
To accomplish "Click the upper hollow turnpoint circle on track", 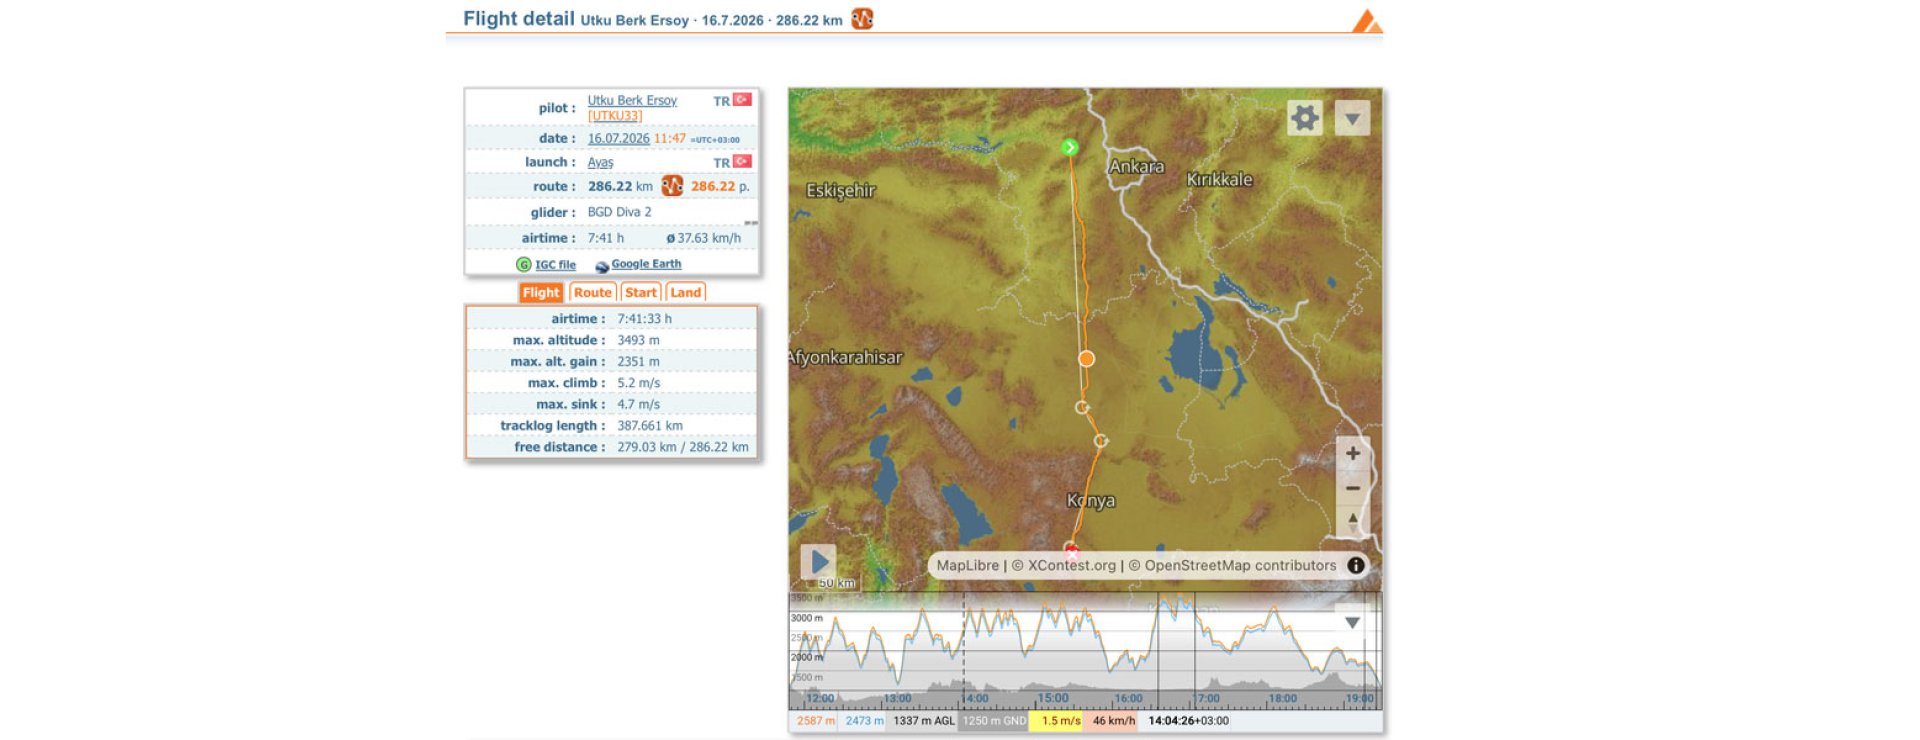I will coord(1082,407).
